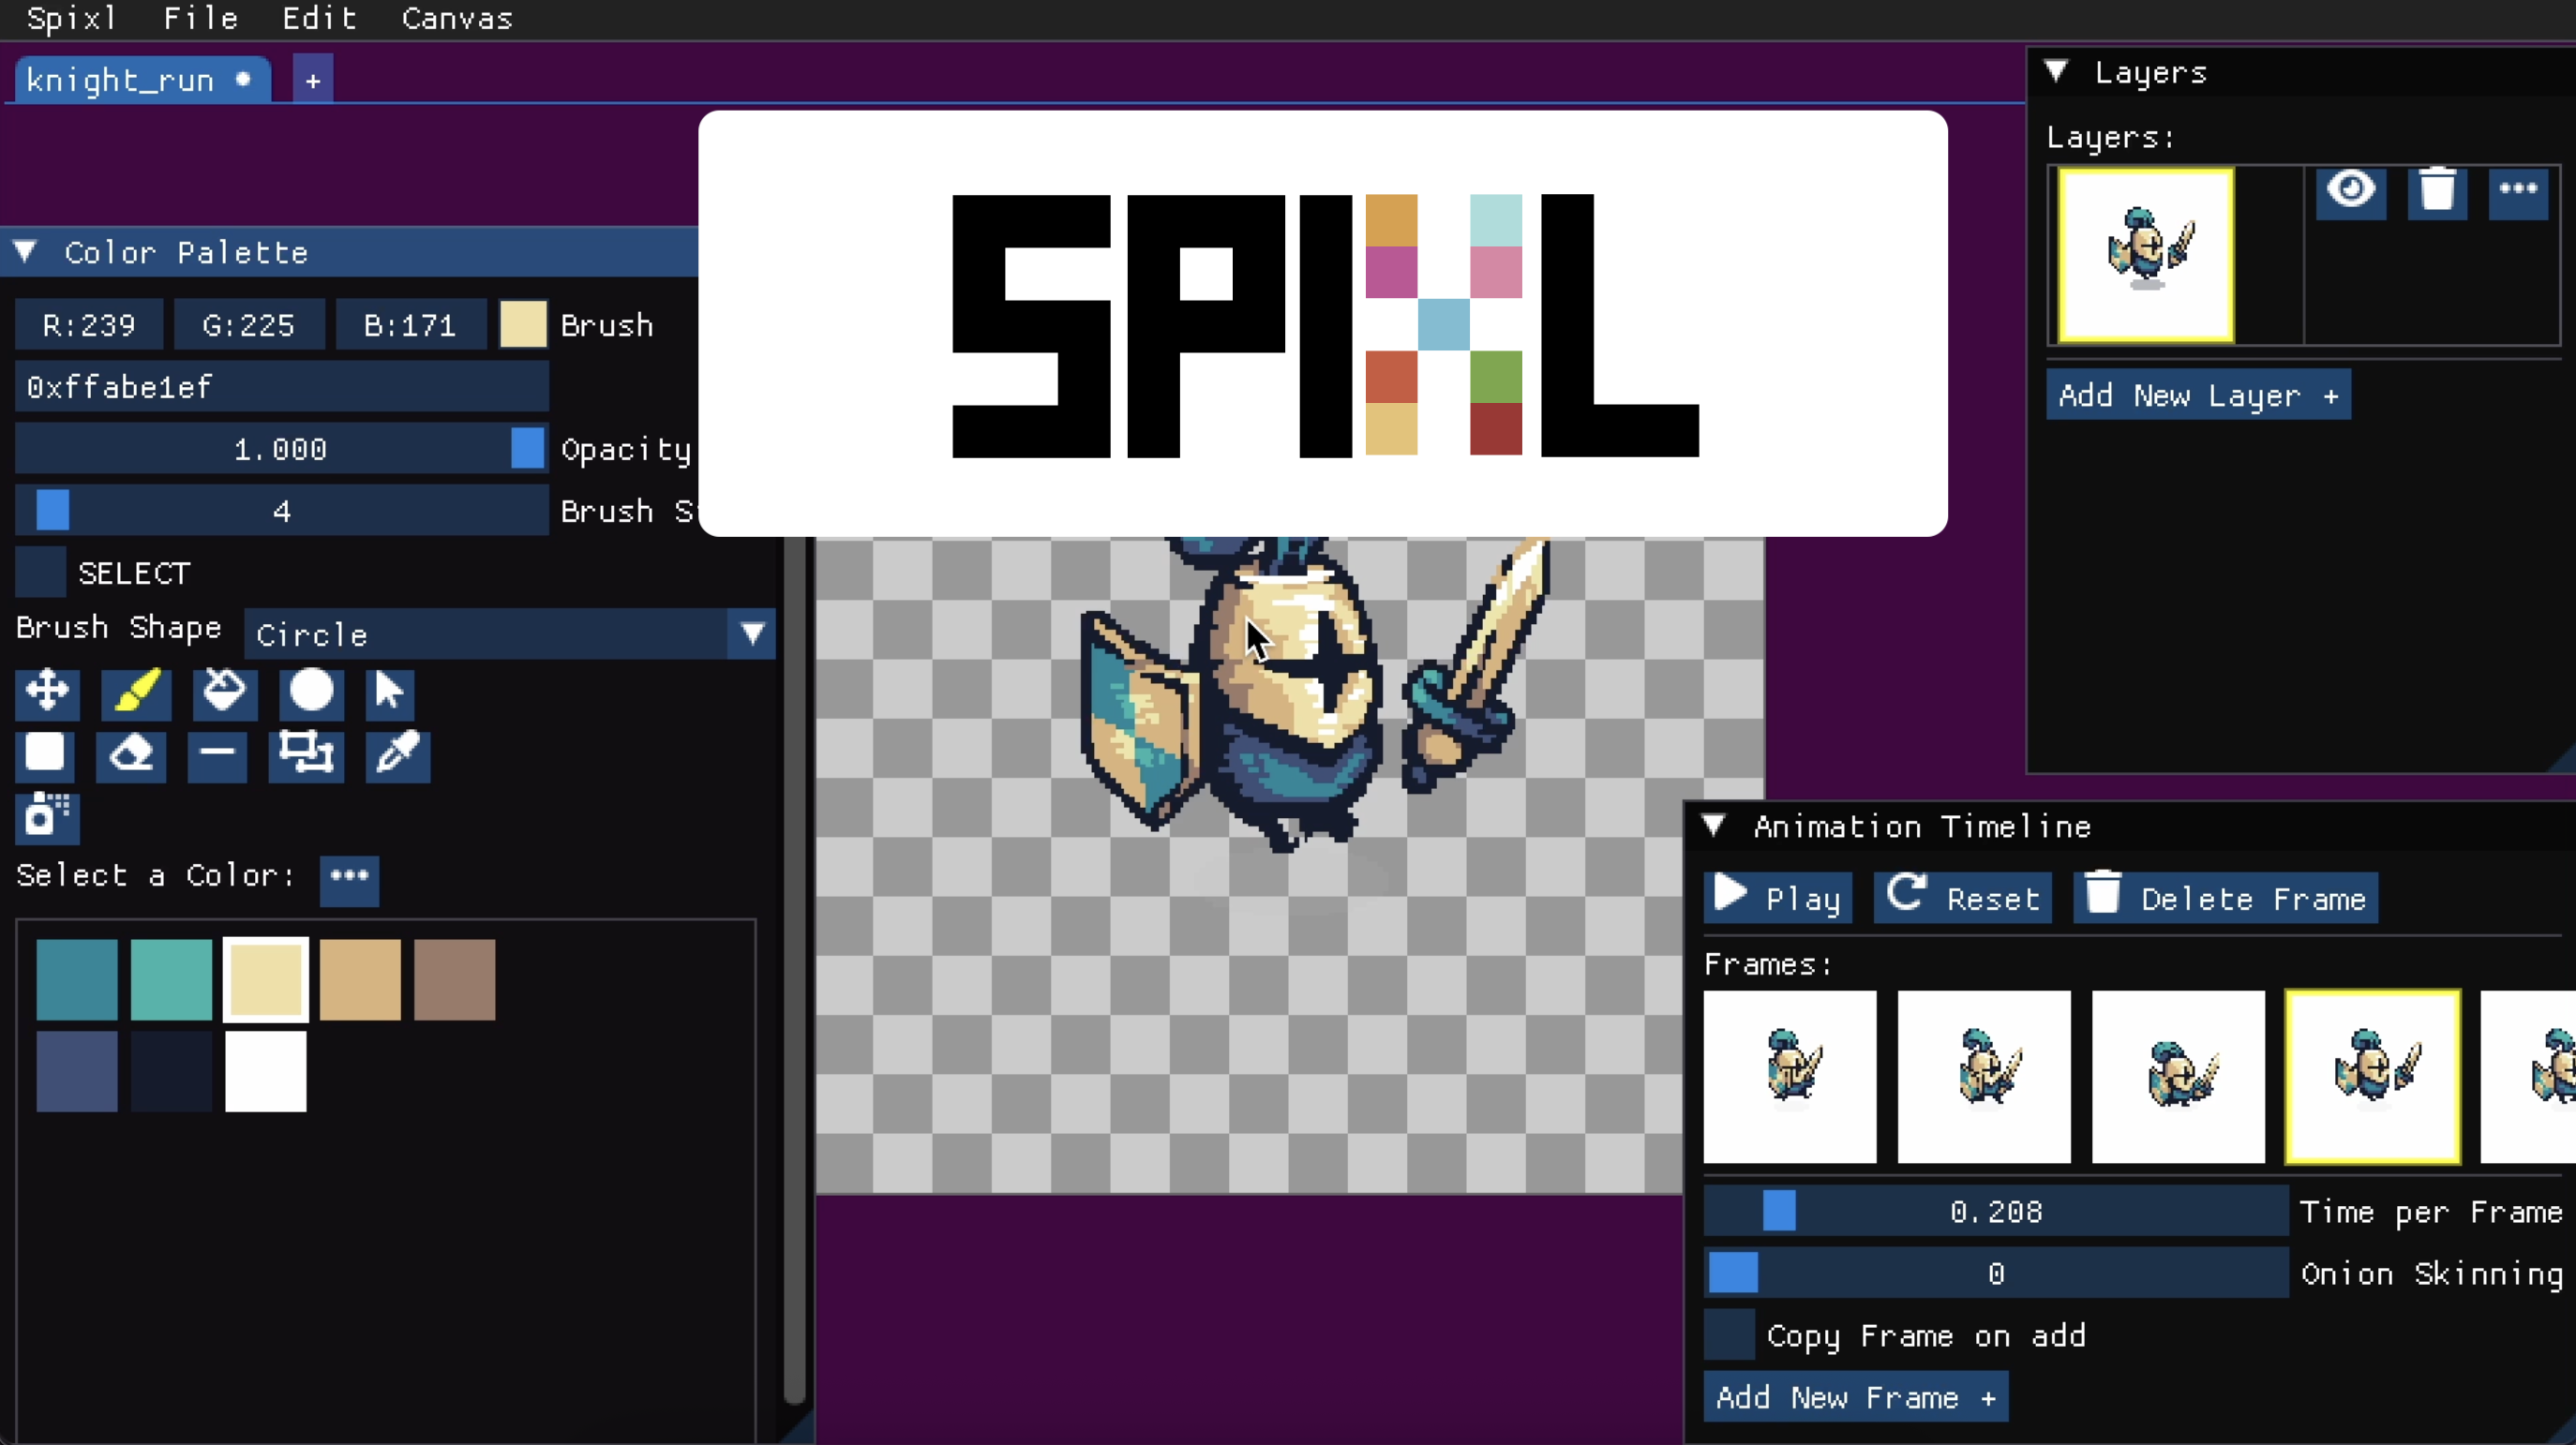Collapse the Animation Timeline panel
The width and height of the screenshot is (2576, 1445).
(1714, 826)
